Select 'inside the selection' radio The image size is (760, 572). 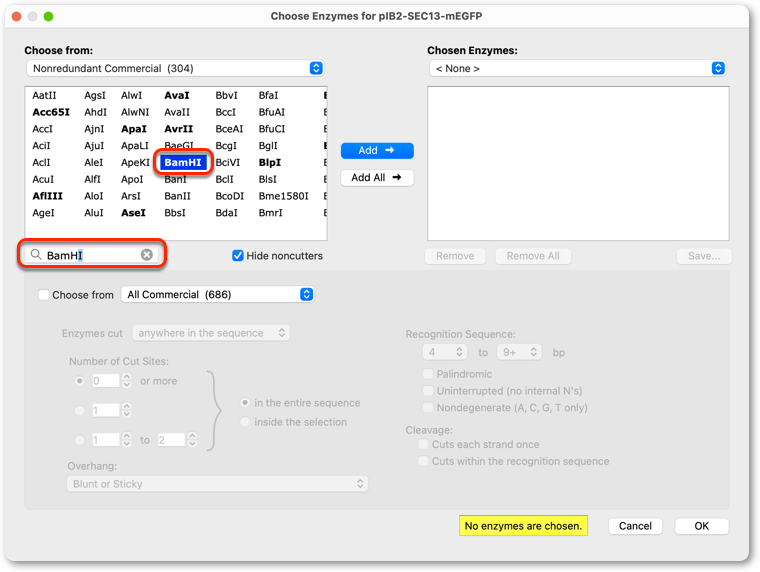[245, 422]
